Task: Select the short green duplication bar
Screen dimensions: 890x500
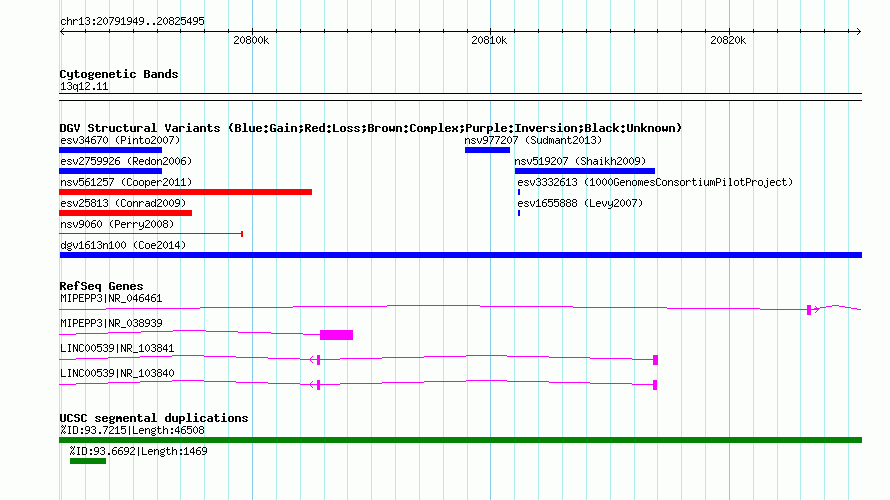Action: pos(88,461)
